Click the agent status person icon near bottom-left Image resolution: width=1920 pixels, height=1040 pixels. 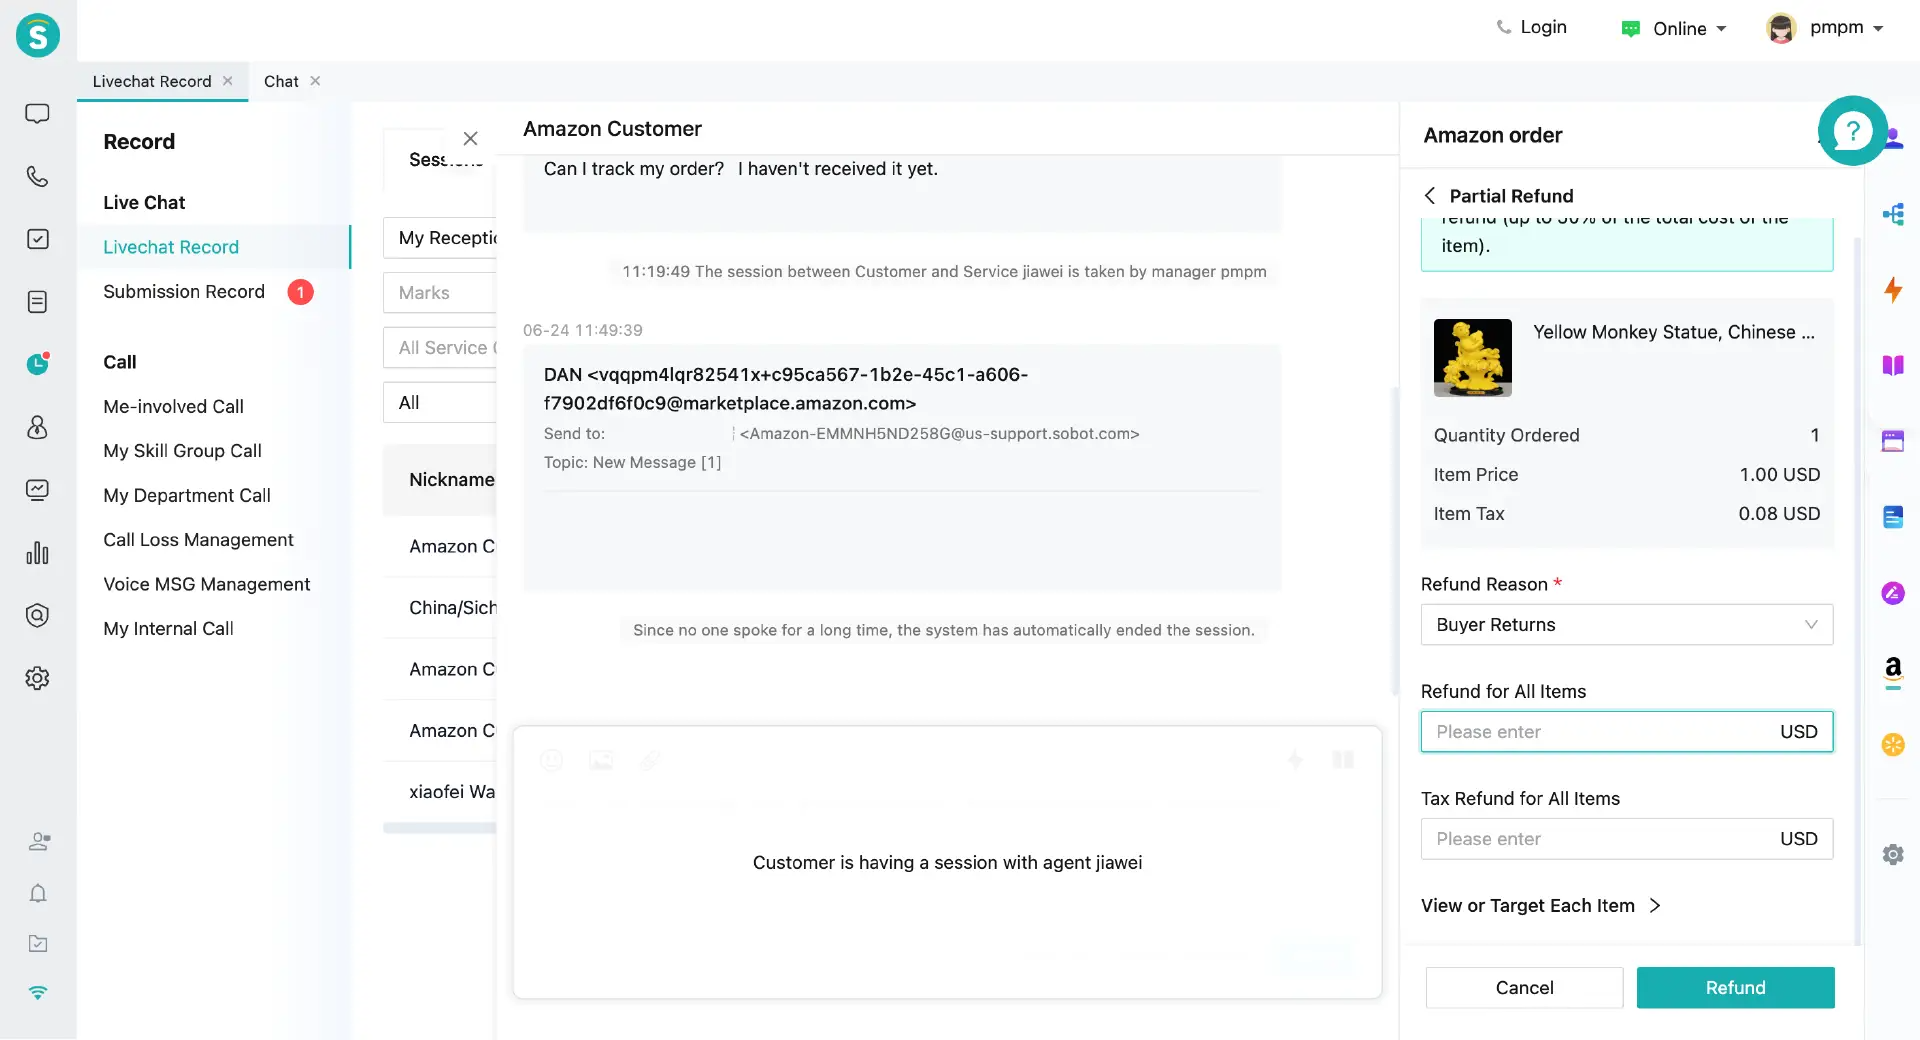[x=39, y=842]
